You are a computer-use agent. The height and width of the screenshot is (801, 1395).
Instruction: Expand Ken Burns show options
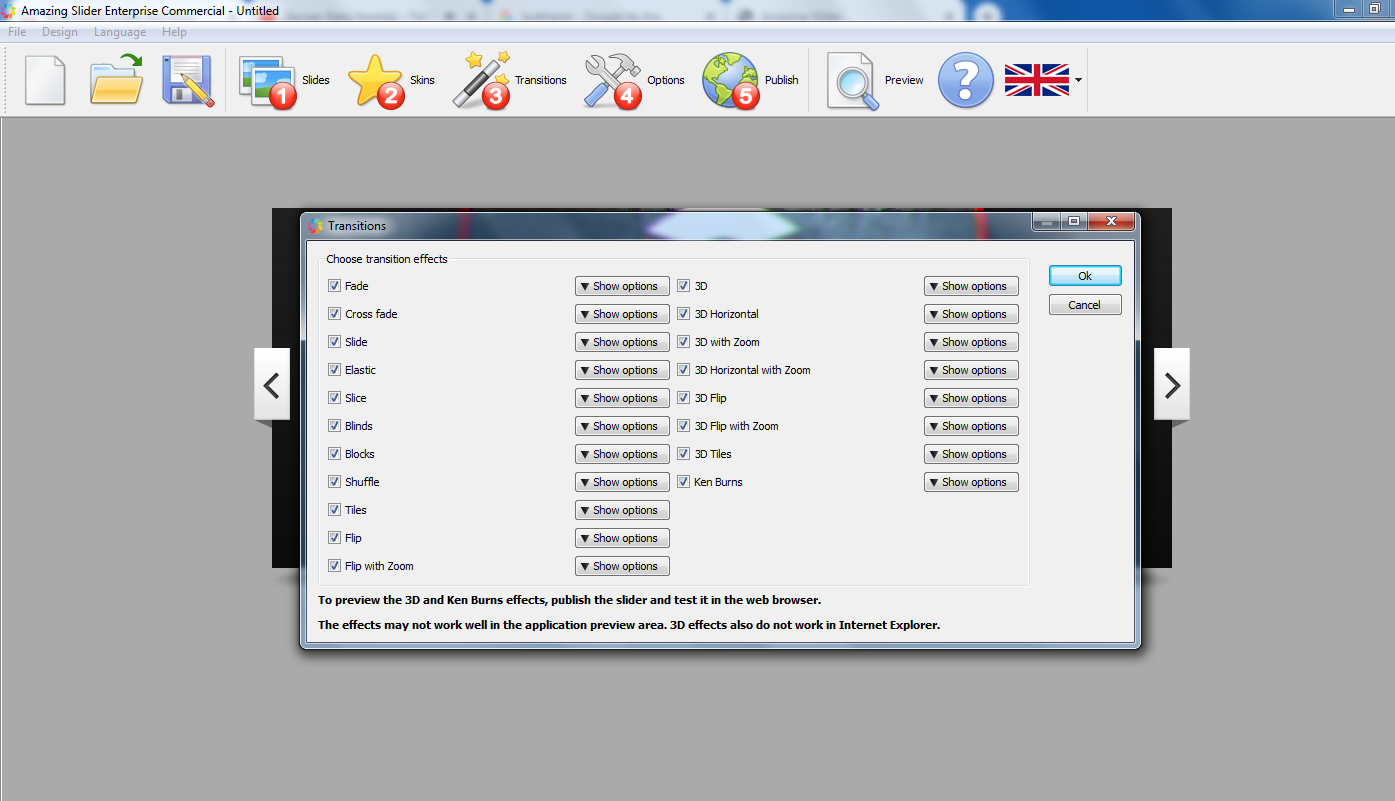tap(971, 482)
